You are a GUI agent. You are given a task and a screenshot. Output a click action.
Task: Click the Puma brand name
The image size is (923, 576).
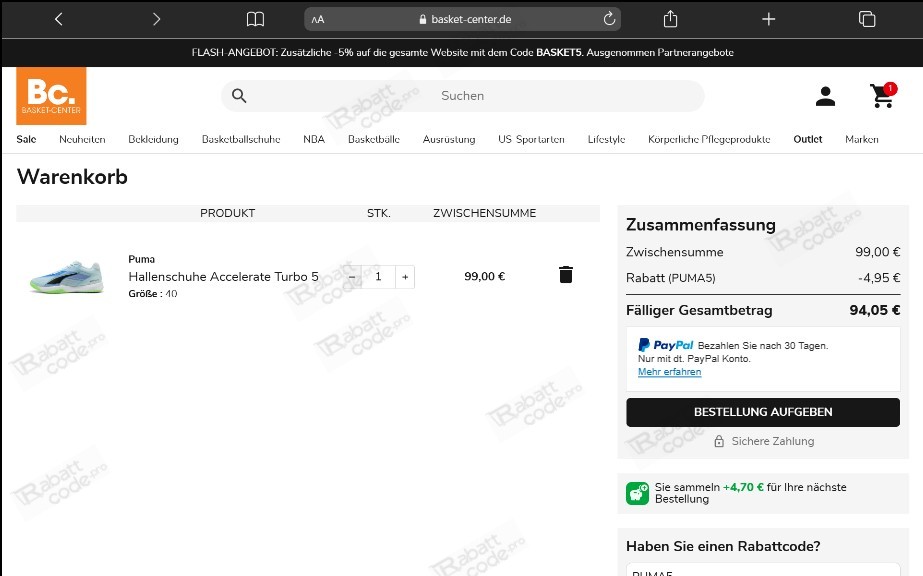click(x=141, y=259)
